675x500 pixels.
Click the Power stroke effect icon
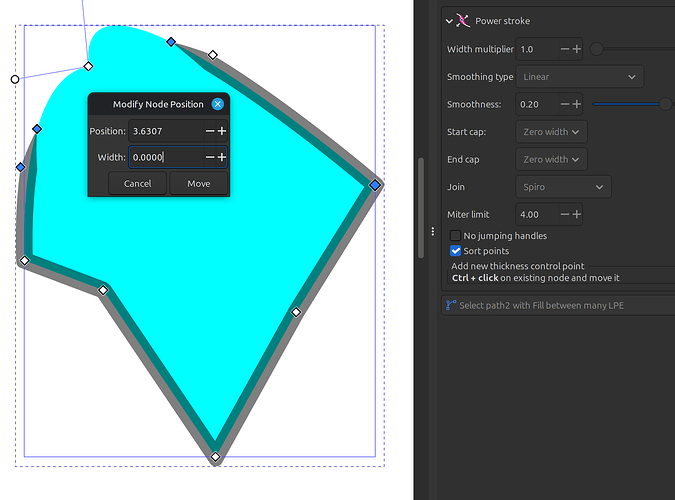point(463,21)
